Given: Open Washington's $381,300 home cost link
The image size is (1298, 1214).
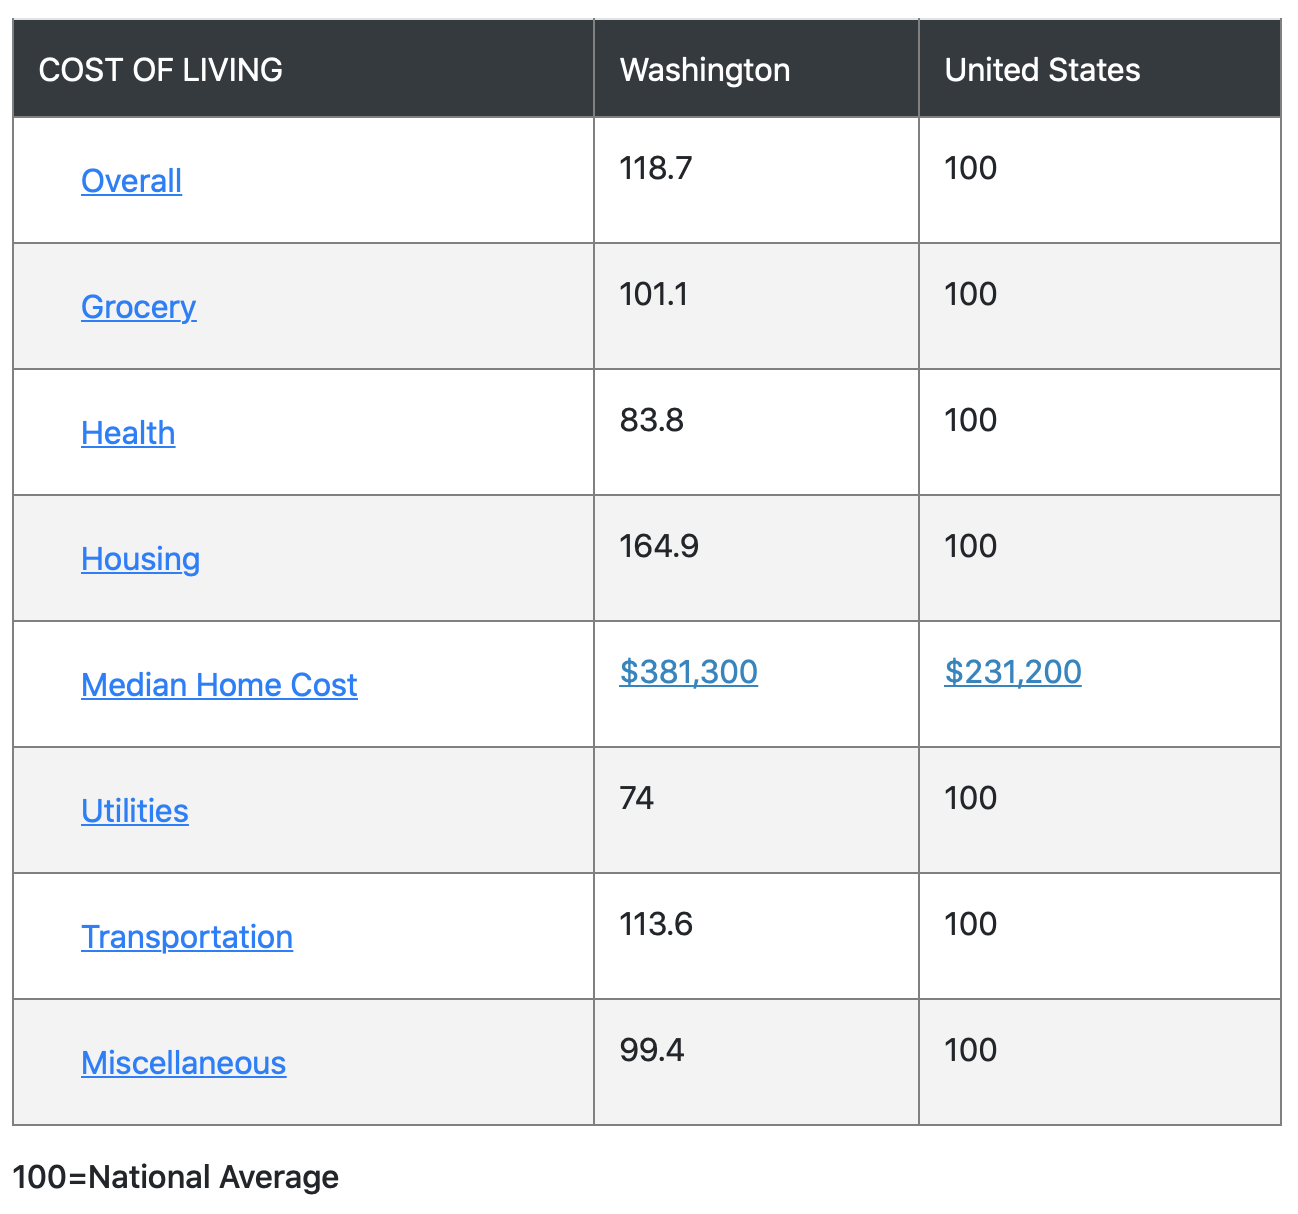Looking at the screenshot, I should click(688, 671).
